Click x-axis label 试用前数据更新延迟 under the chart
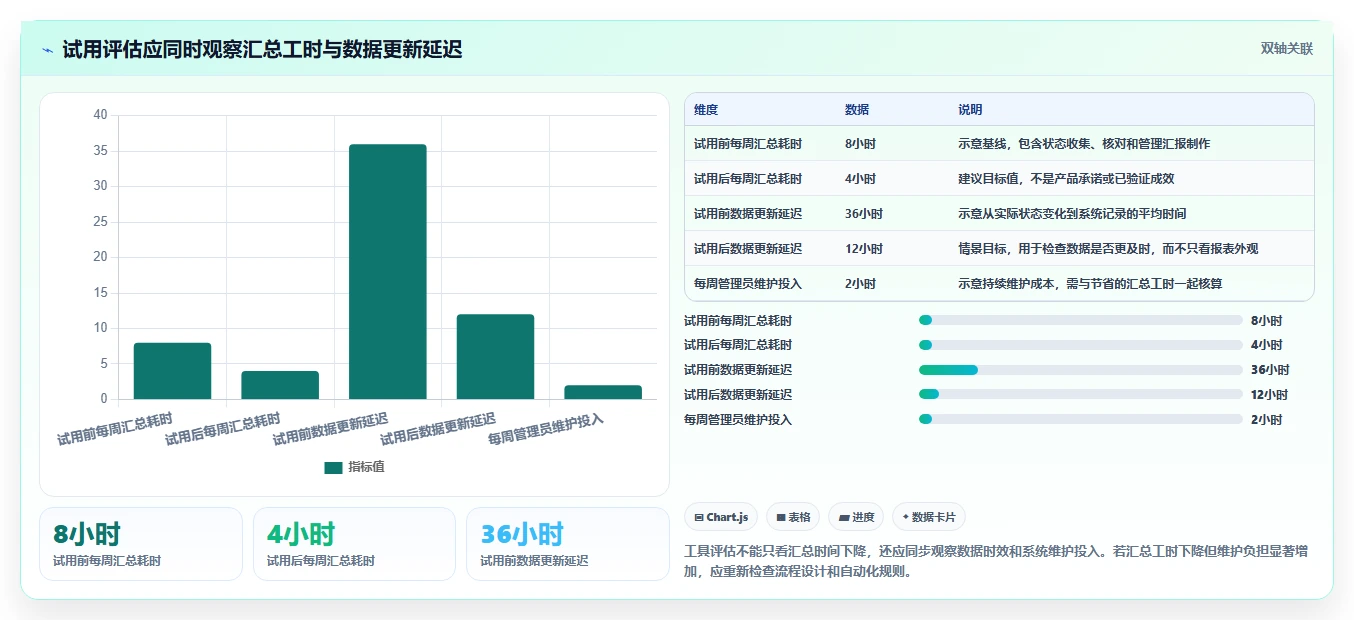 pos(330,429)
